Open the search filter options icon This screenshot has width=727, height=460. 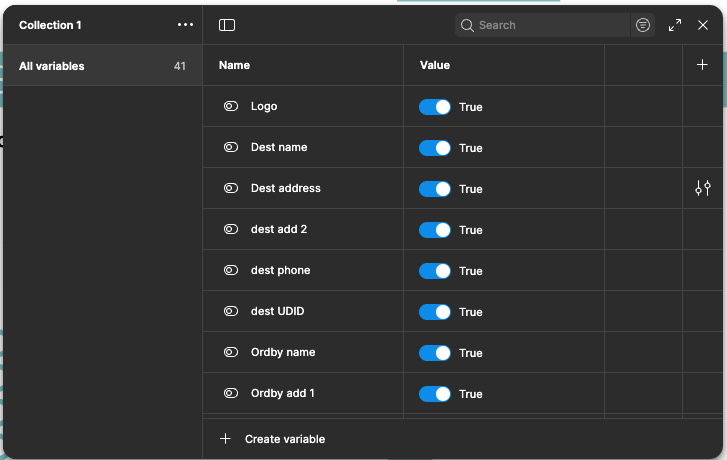point(643,25)
